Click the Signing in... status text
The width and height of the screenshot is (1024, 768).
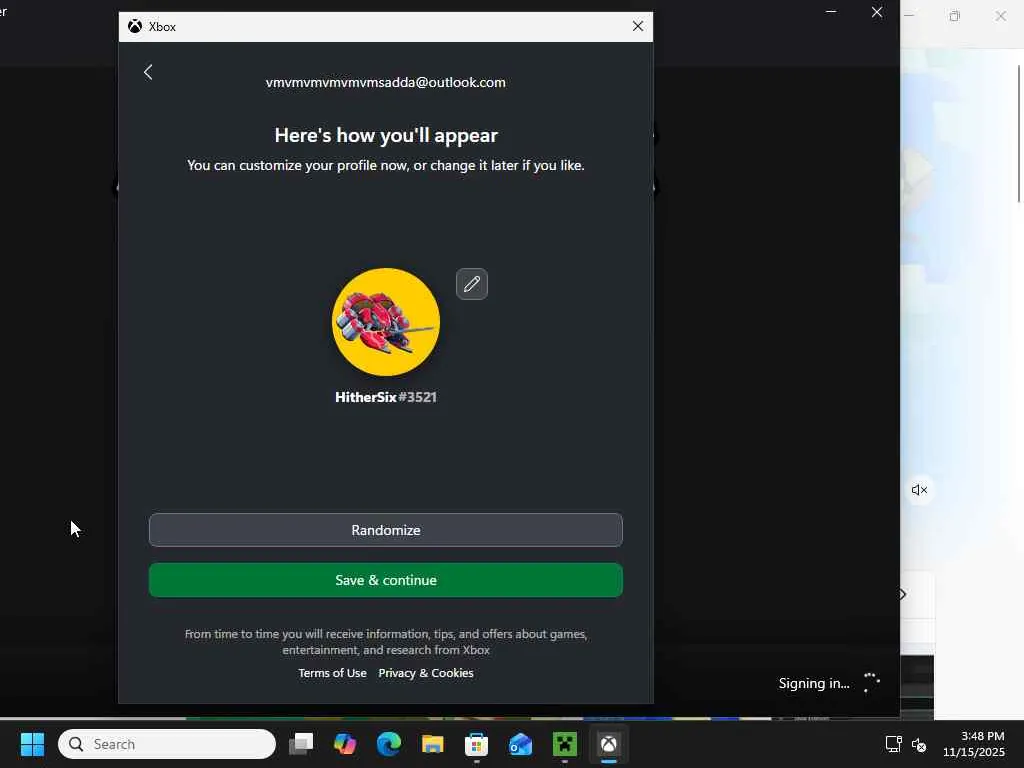pos(814,683)
